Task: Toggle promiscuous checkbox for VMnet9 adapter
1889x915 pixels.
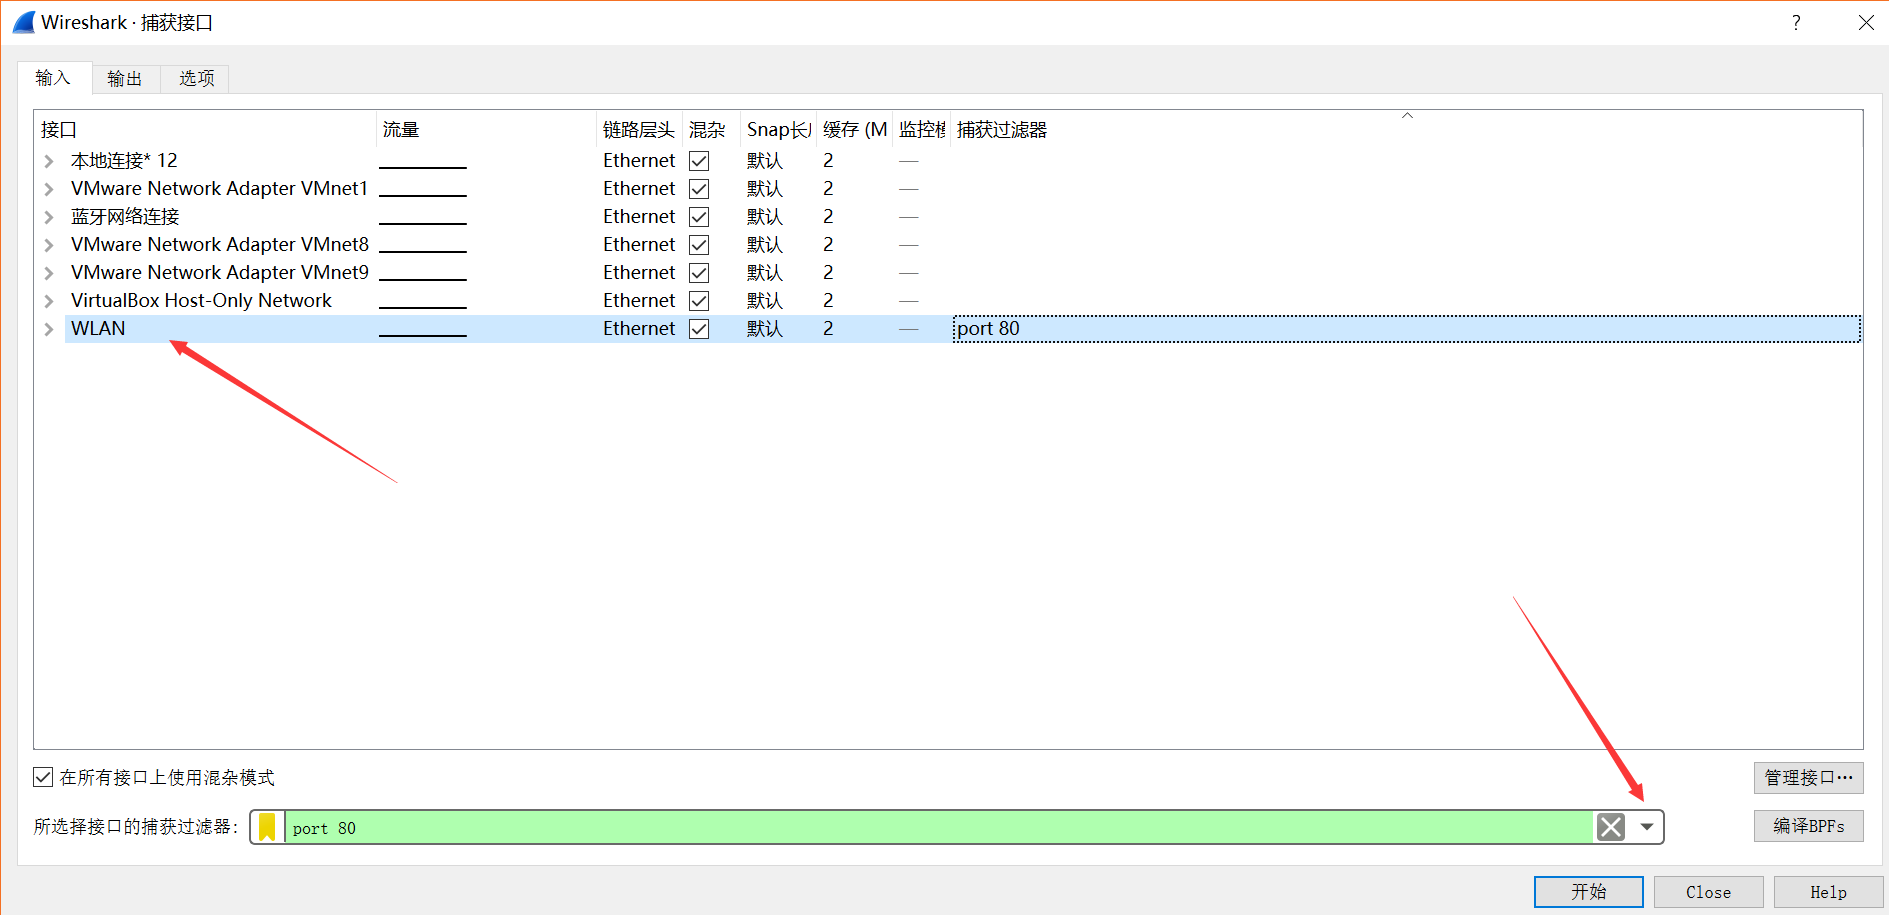Action: [x=699, y=273]
